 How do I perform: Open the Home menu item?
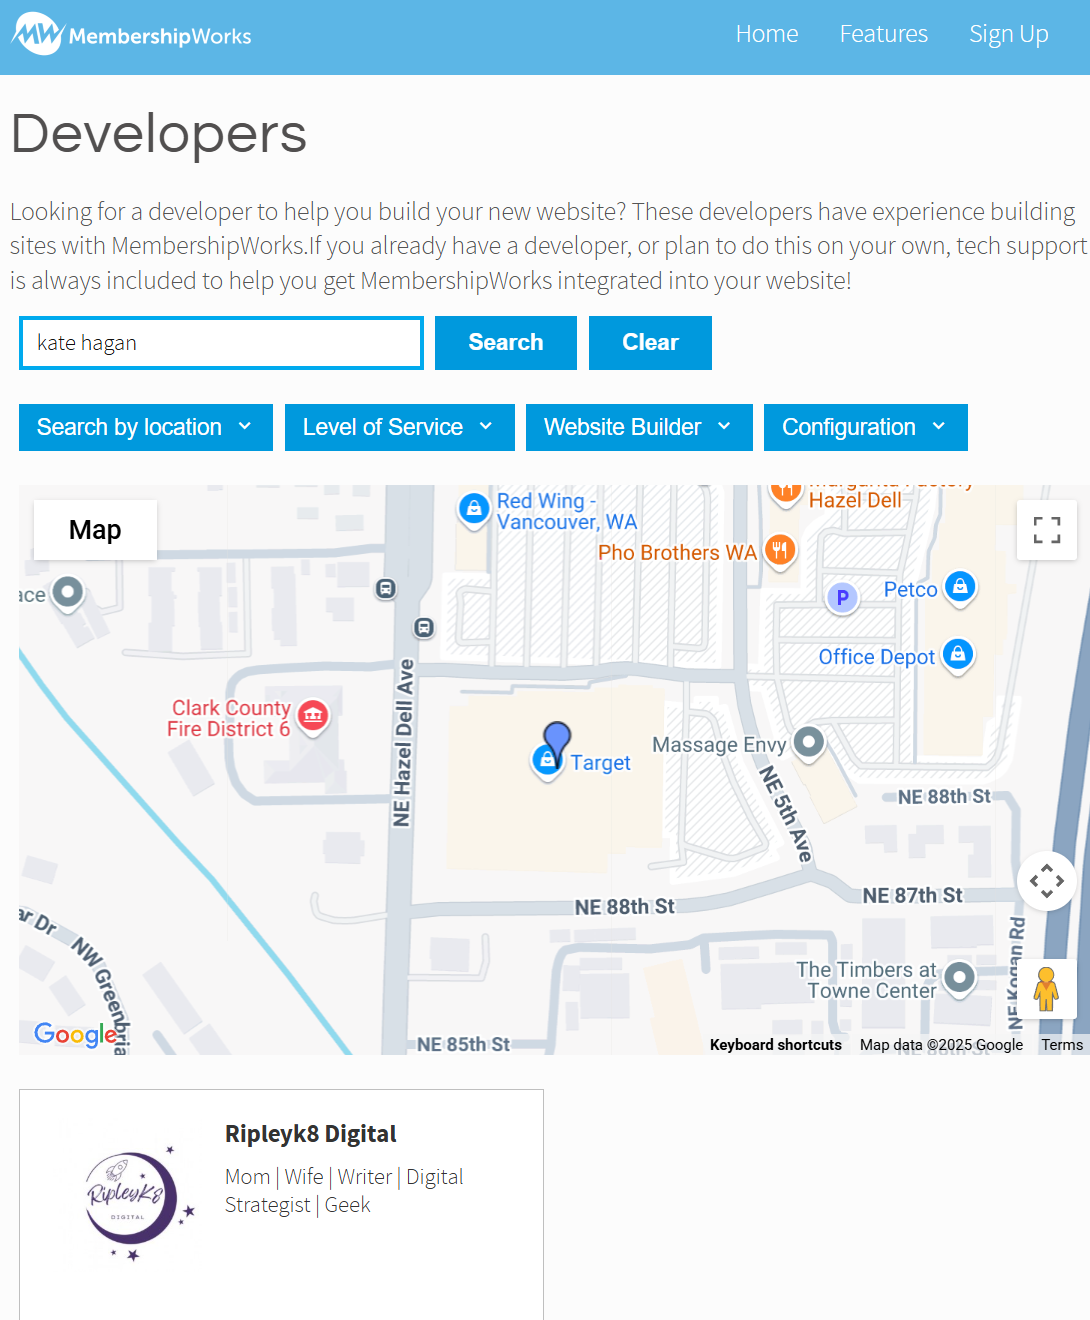pos(767,34)
